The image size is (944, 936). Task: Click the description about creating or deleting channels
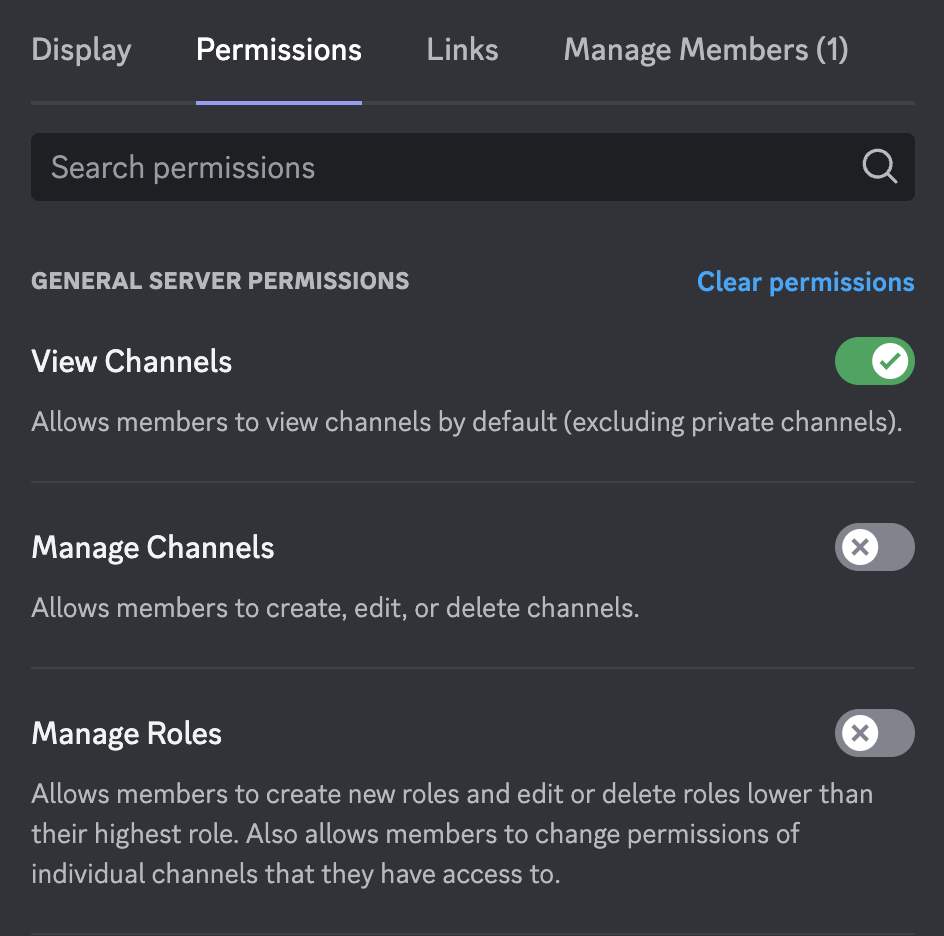[x=335, y=608]
